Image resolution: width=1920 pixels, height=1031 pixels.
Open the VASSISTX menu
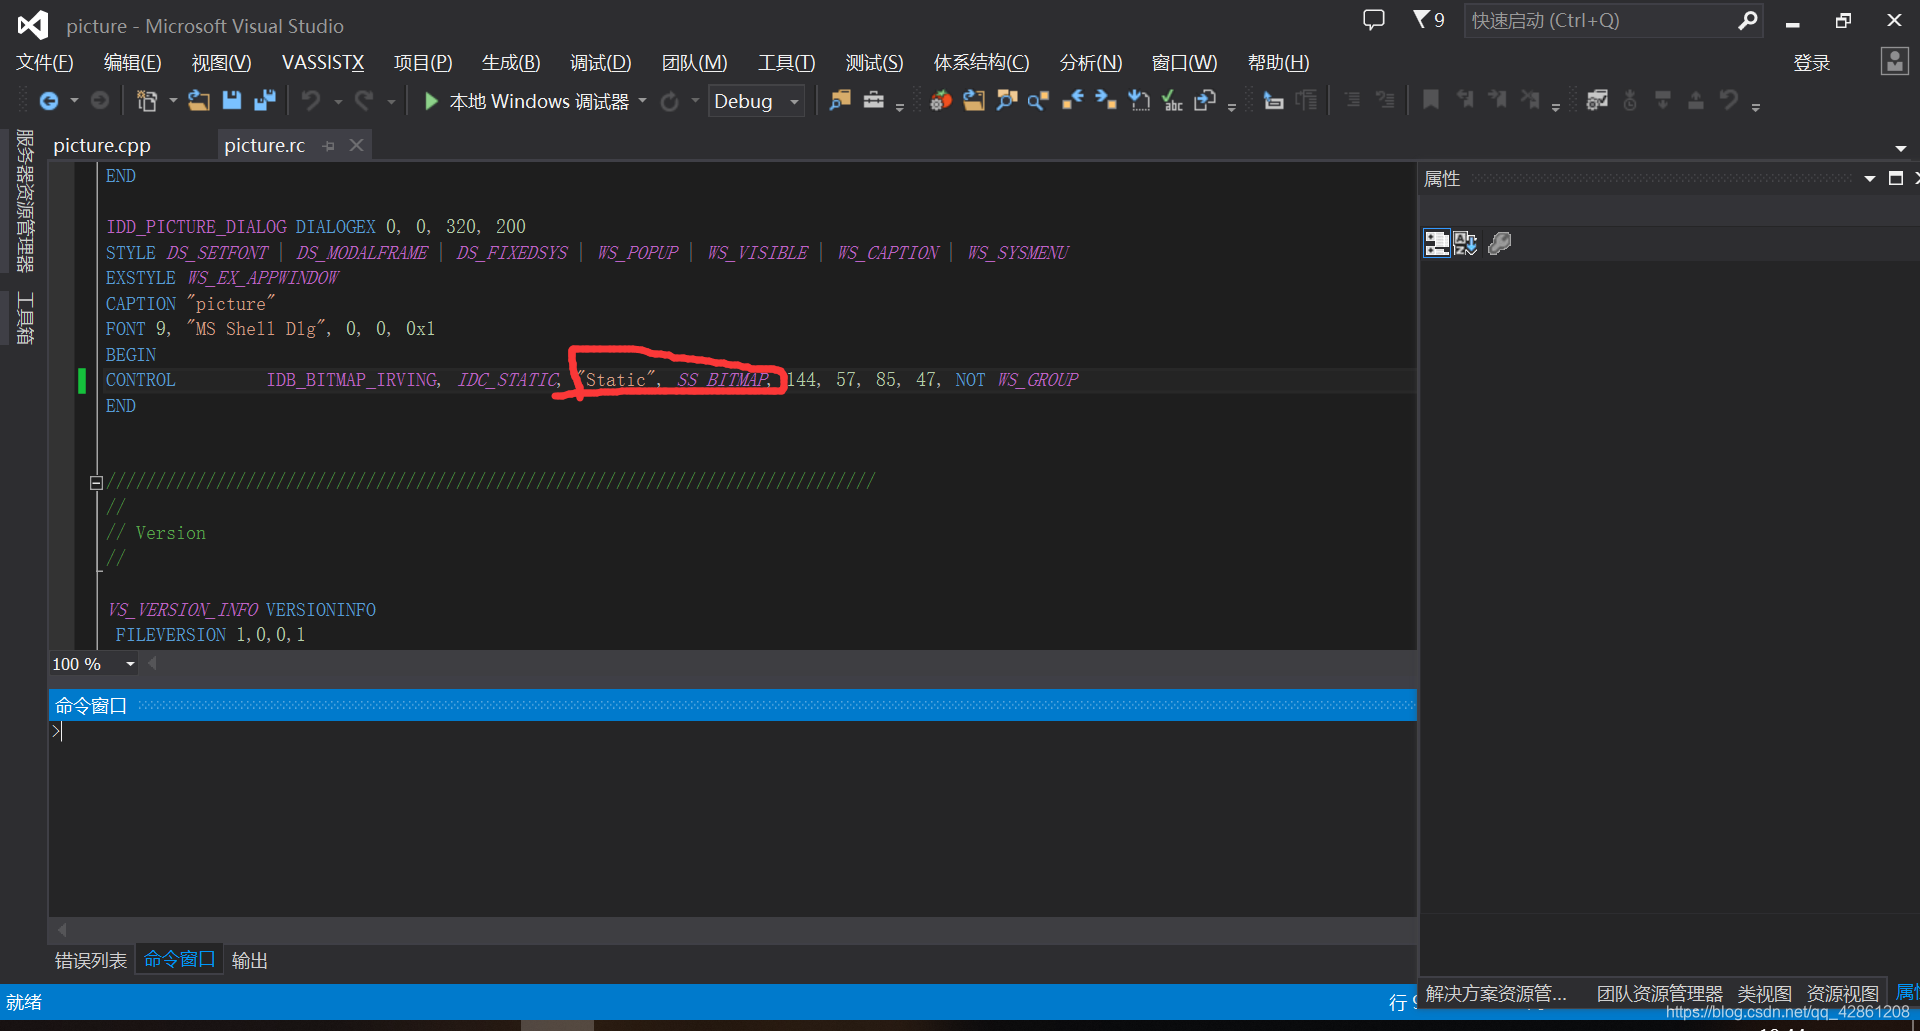323,63
